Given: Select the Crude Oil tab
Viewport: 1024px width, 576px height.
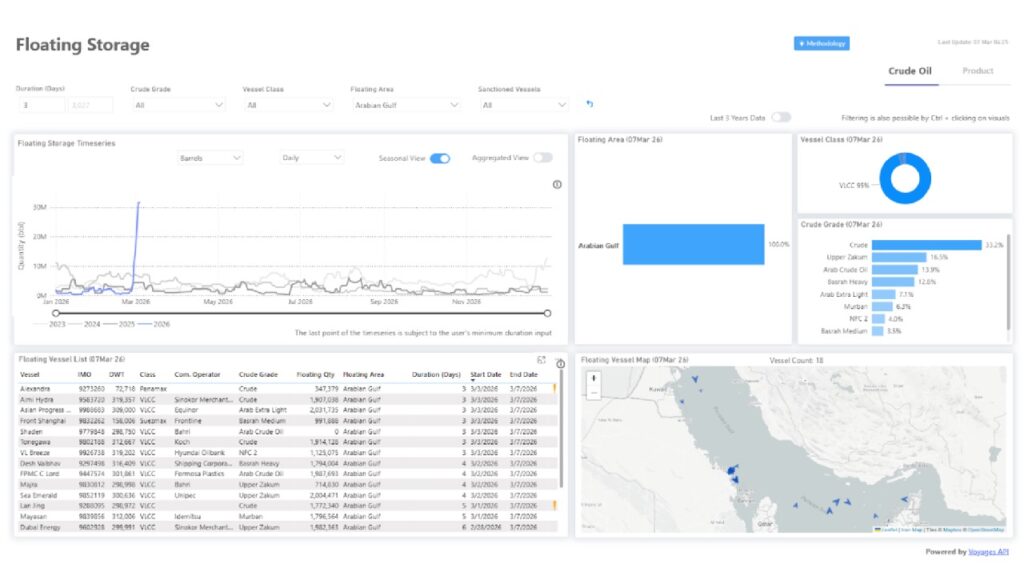Looking at the screenshot, I should click(x=909, y=71).
